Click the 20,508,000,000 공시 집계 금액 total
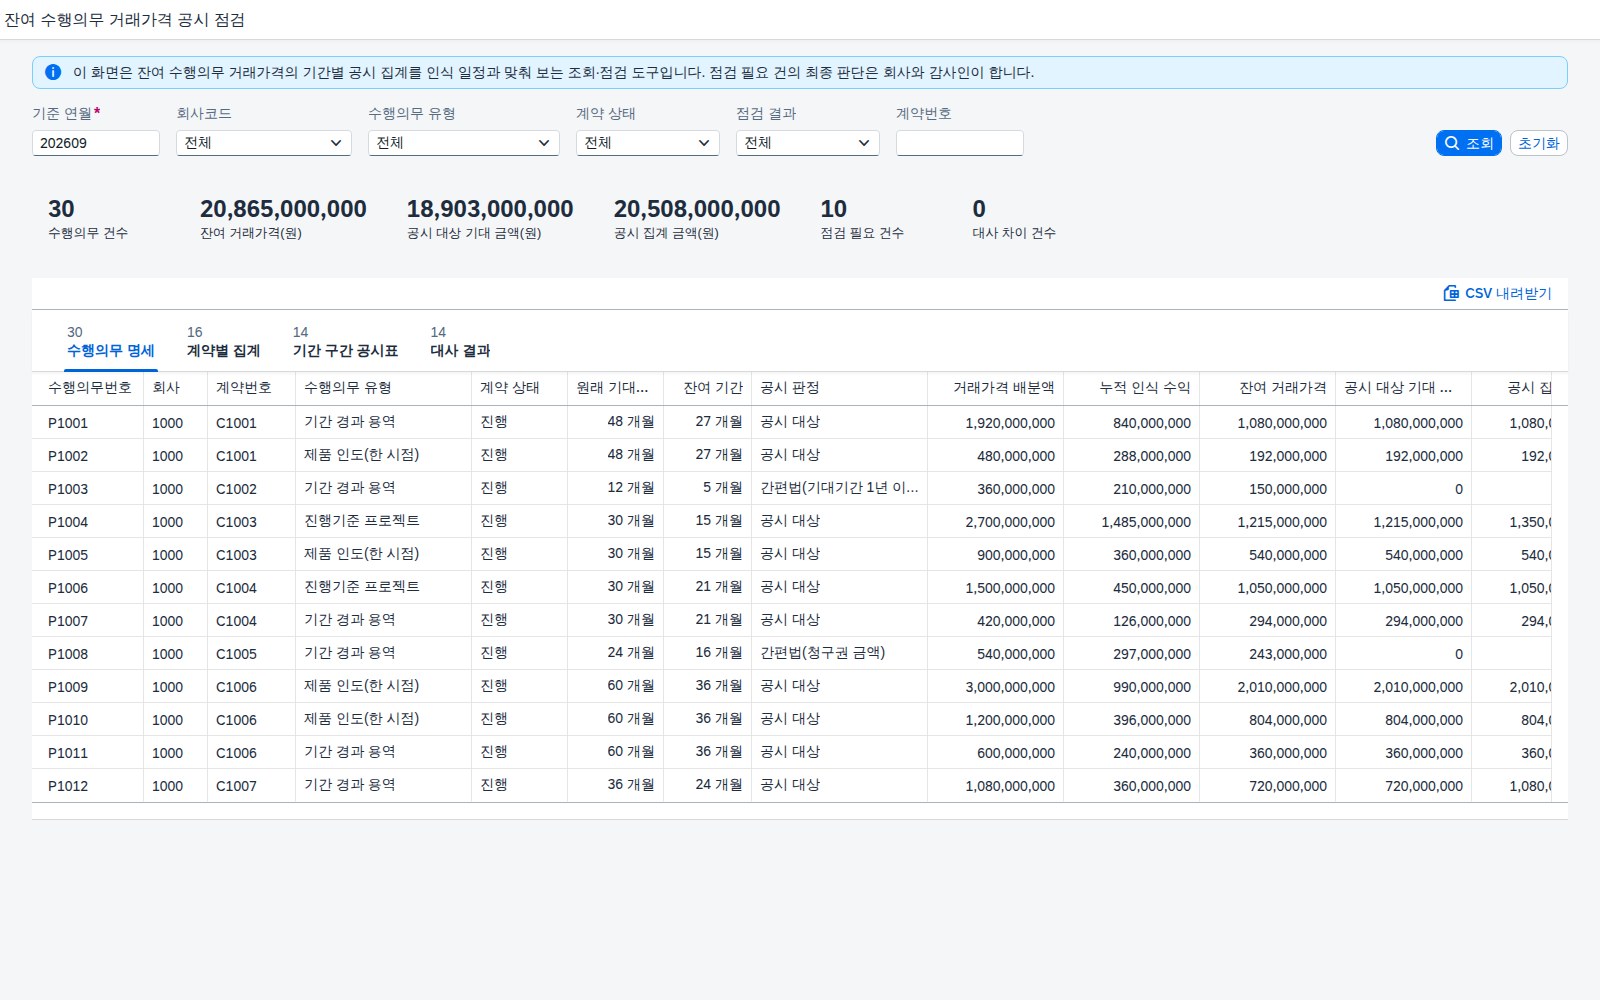 click(697, 209)
